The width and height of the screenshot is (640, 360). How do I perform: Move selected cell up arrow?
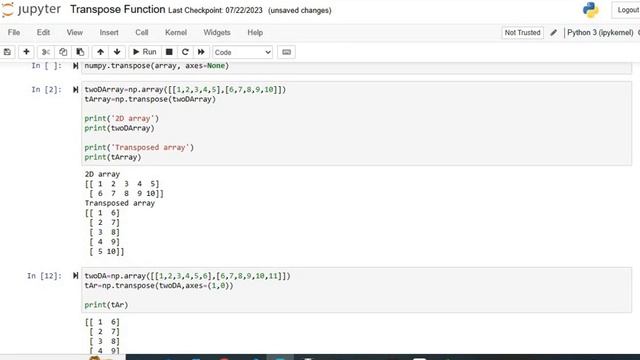[x=100, y=52]
